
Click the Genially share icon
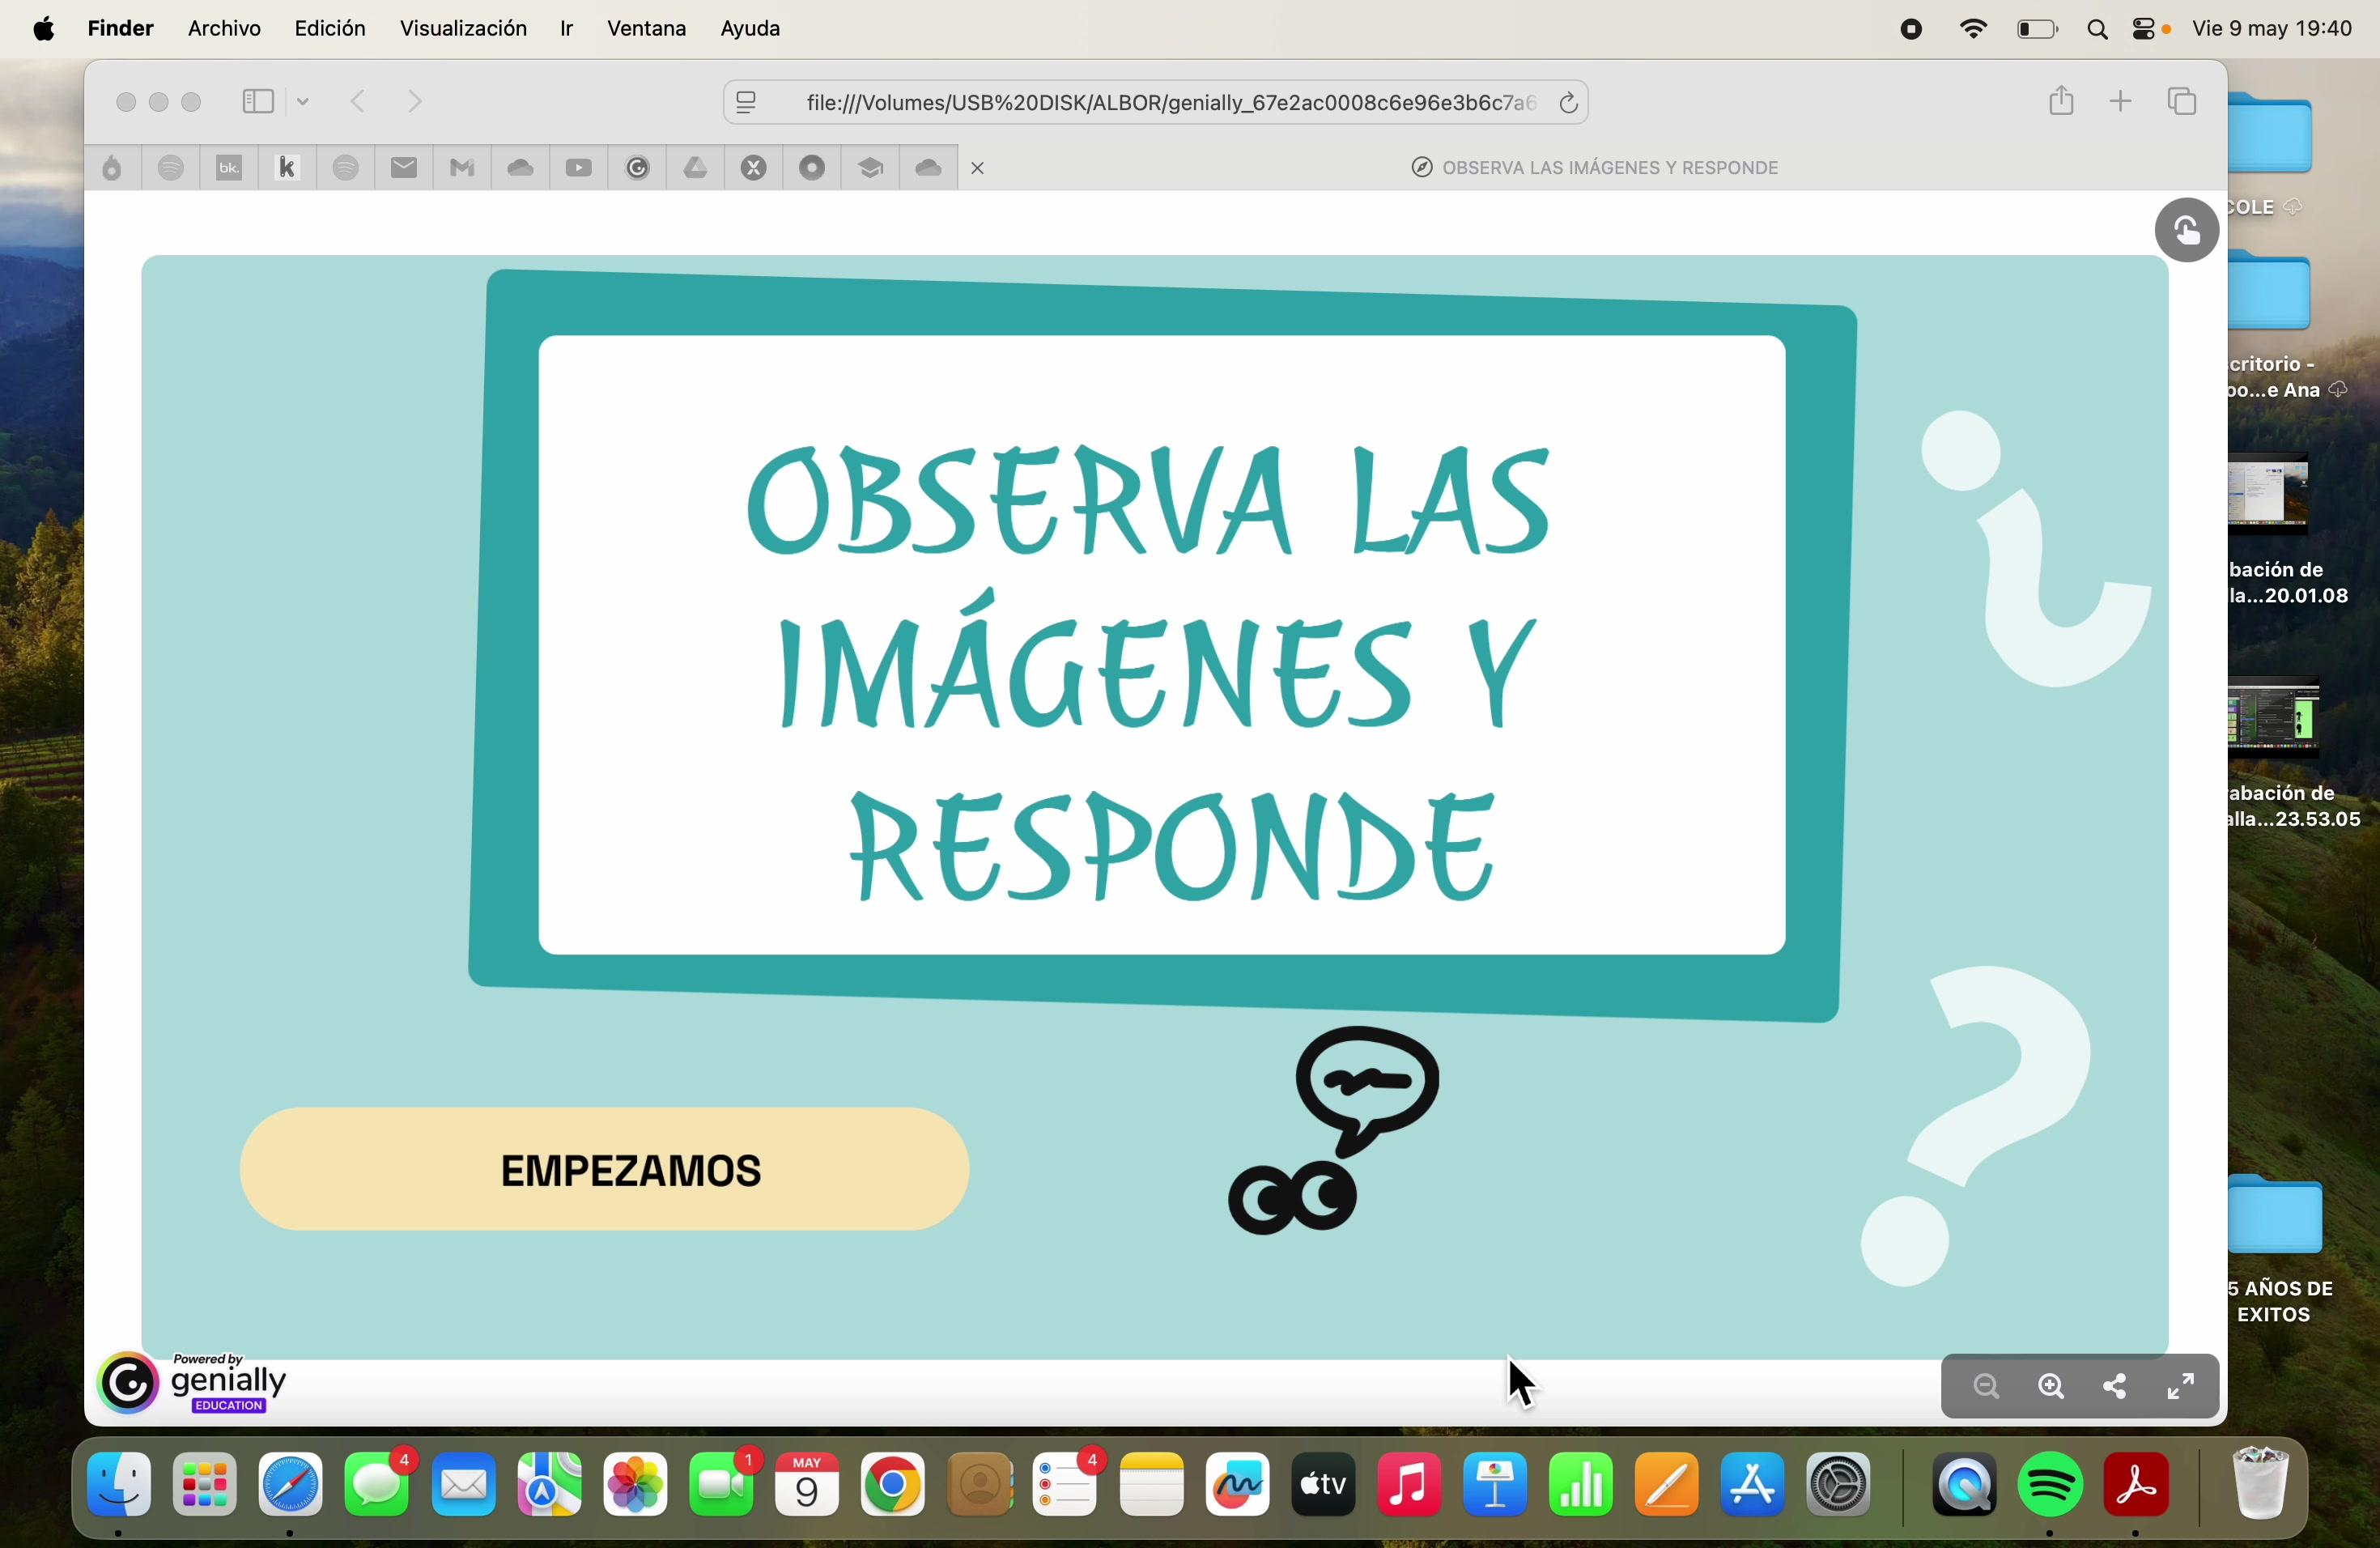coord(2115,1386)
